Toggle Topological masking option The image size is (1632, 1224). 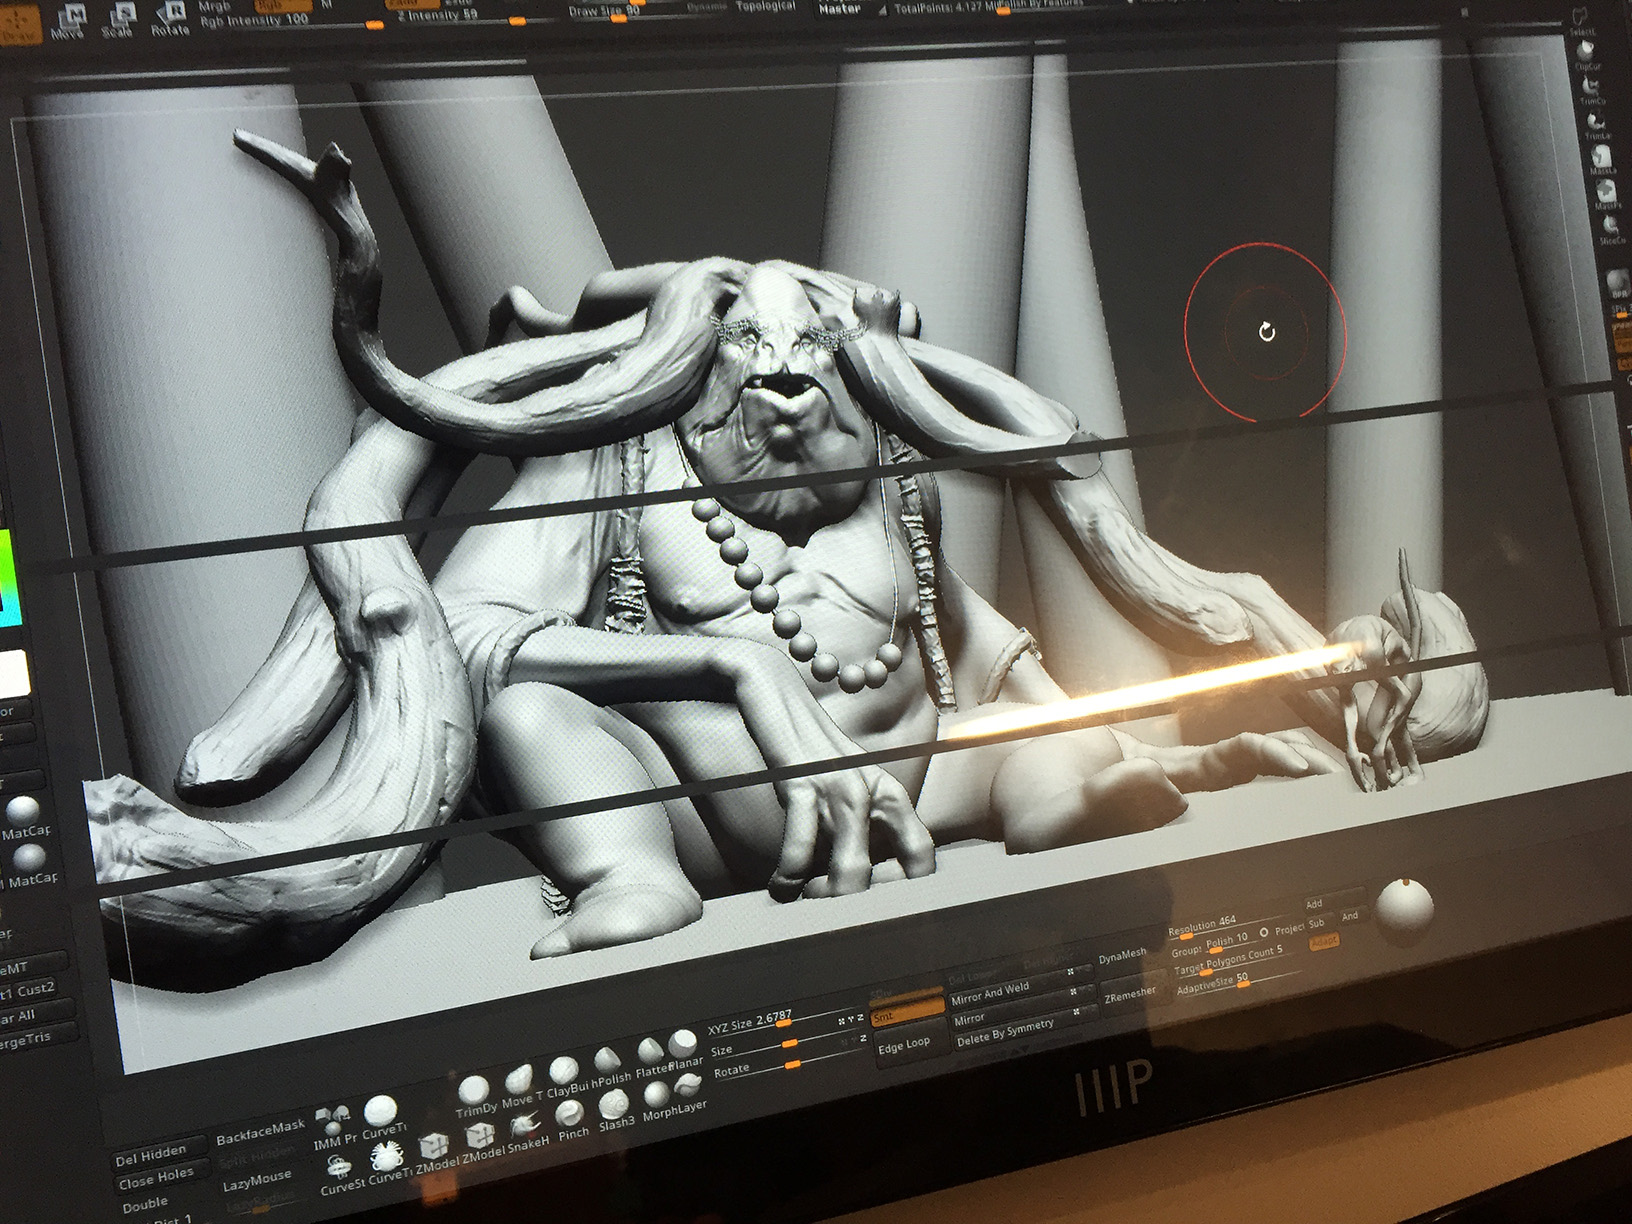pos(766,6)
